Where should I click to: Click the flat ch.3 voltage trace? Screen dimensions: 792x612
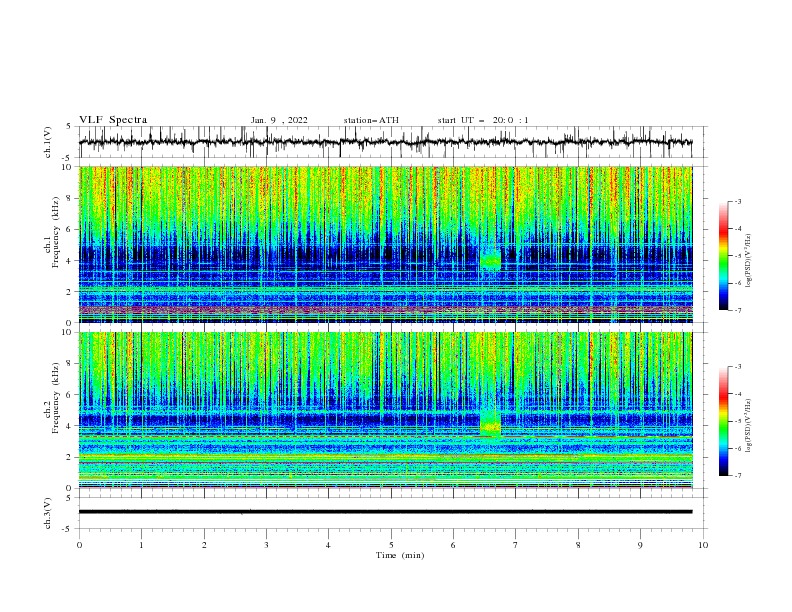pos(385,512)
